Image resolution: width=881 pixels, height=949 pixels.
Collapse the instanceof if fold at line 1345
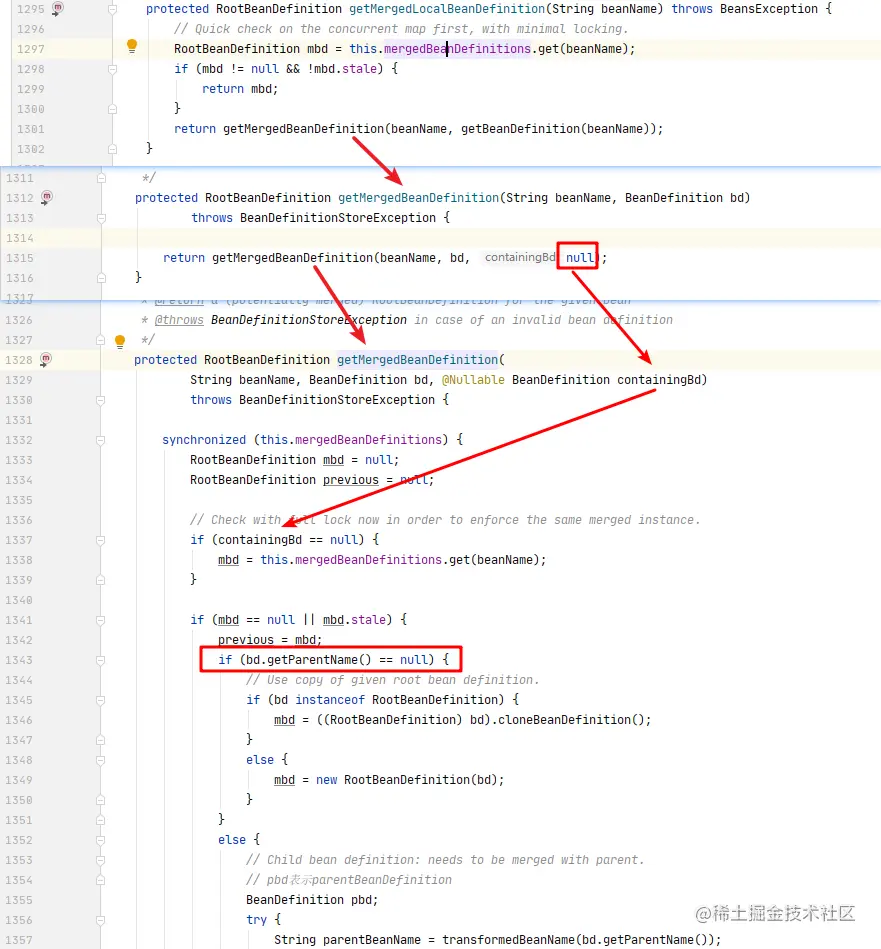[x=100, y=700]
